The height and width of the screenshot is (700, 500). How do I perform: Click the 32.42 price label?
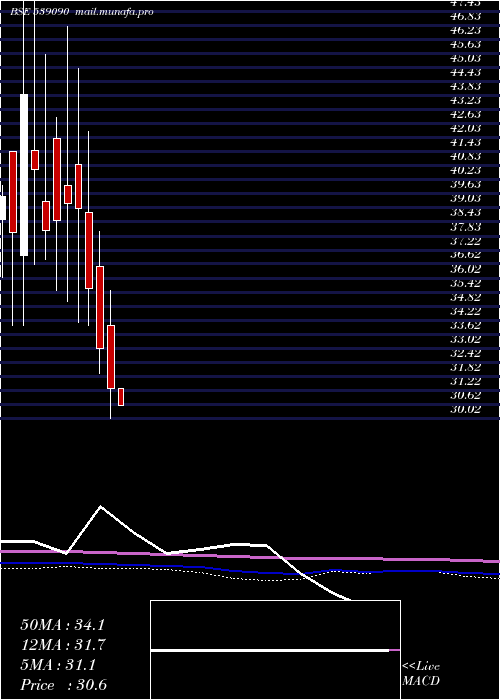coord(466,354)
